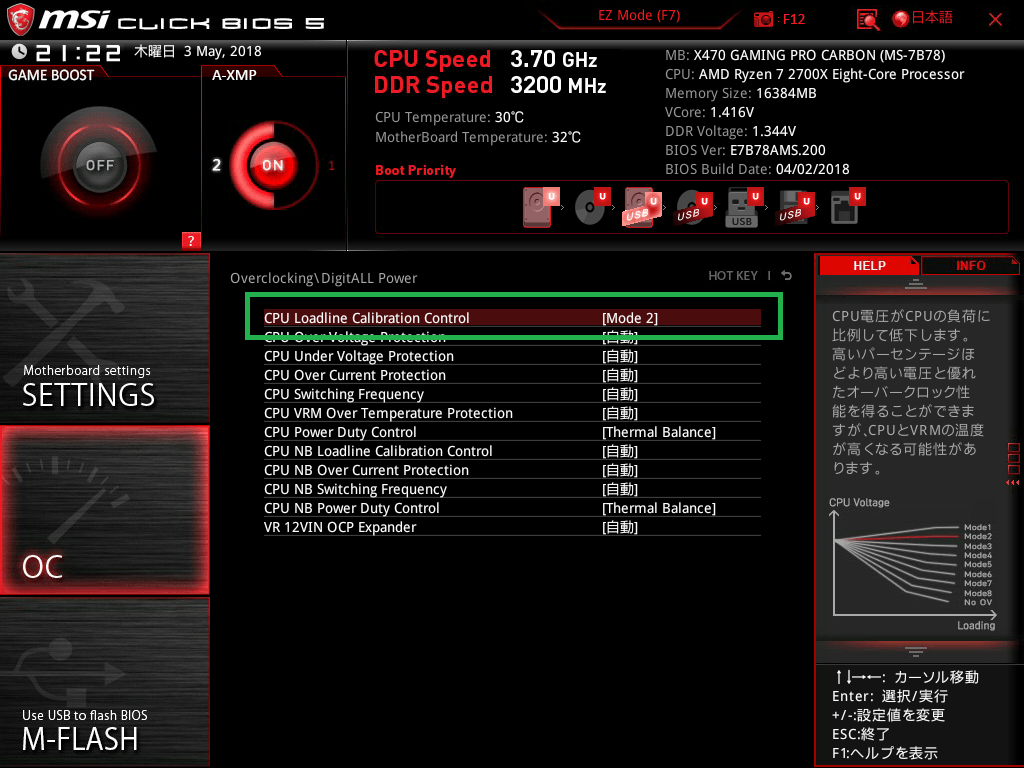Click the red question mark help icon
The height and width of the screenshot is (768, 1024).
191,240
